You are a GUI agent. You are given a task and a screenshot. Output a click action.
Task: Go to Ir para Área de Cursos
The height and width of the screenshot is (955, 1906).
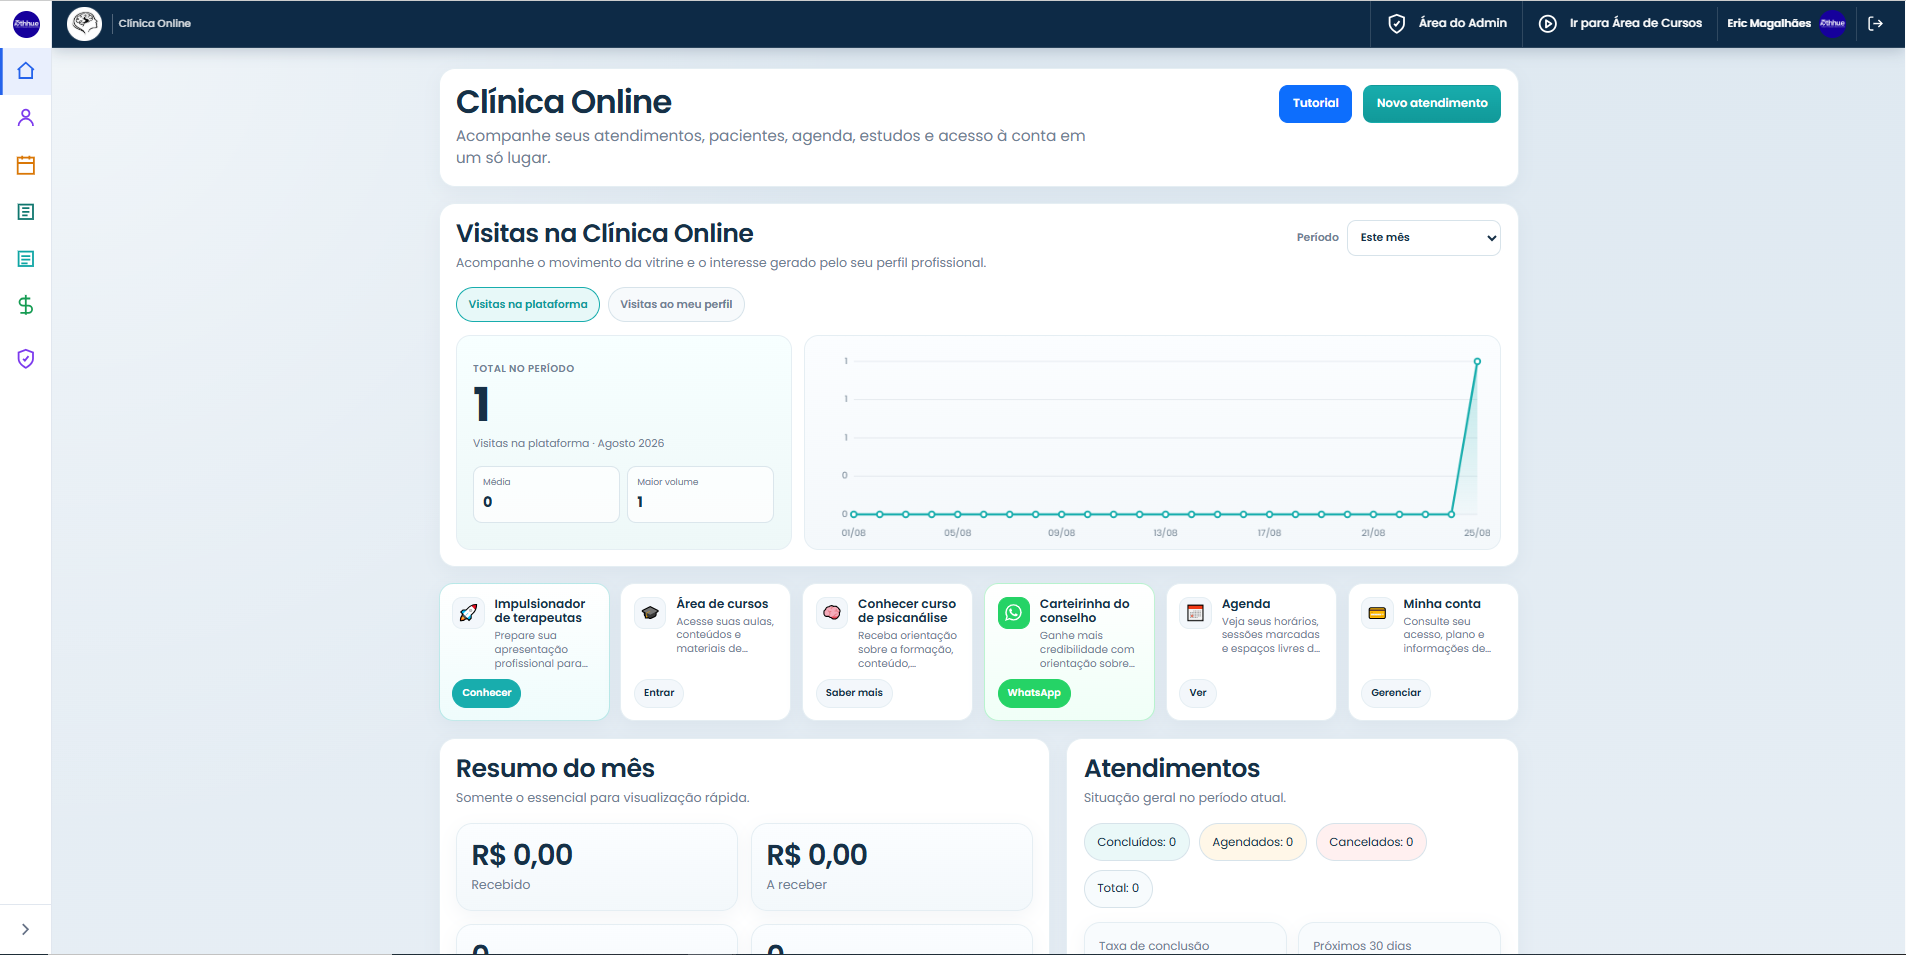[x=1620, y=24]
